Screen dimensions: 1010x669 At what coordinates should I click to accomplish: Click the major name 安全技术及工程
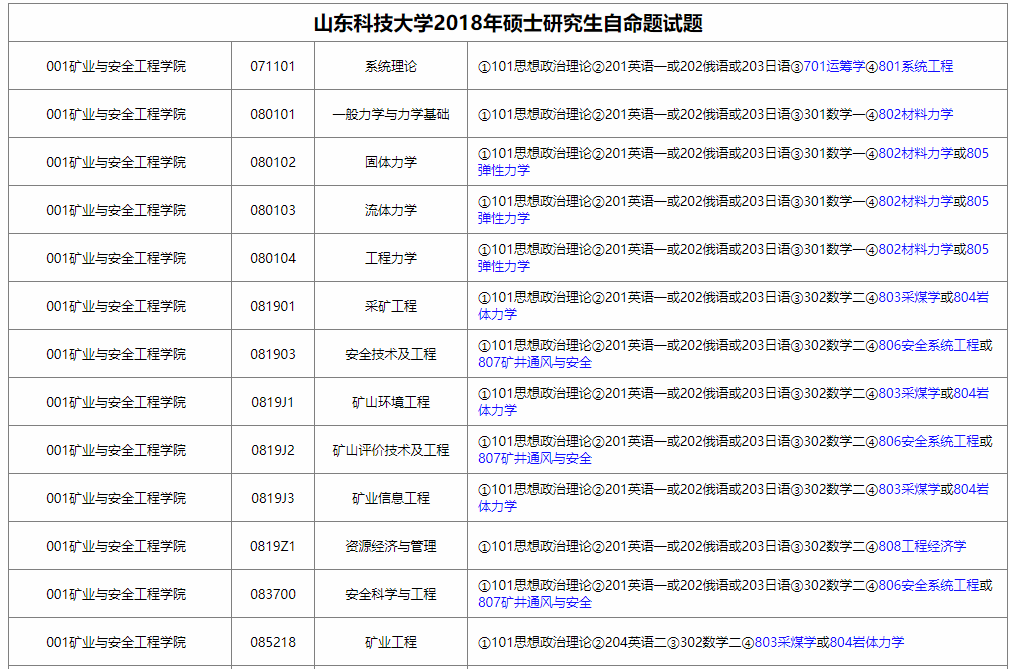click(x=390, y=354)
